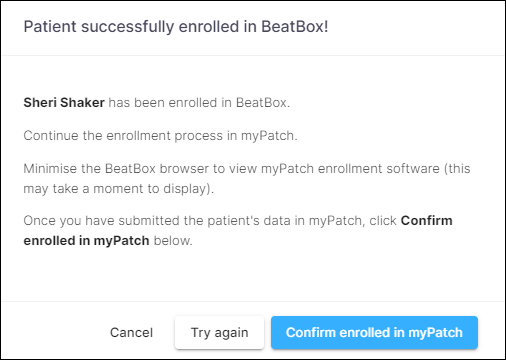The height and width of the screenshot is (360, 506).
Task: Click "myPatch" in the Continue enrollment line
Action: point(269,136)
